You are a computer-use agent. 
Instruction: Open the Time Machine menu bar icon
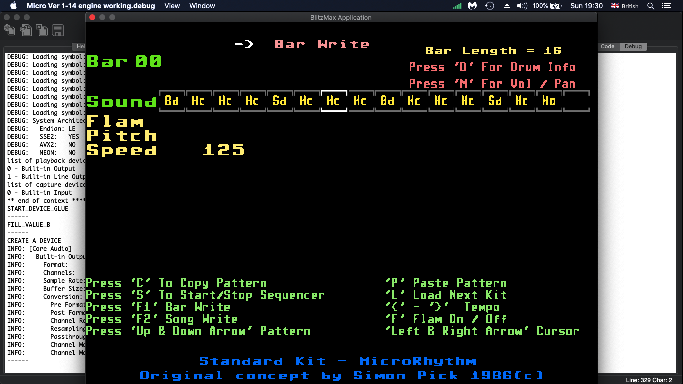coord(490,6)
